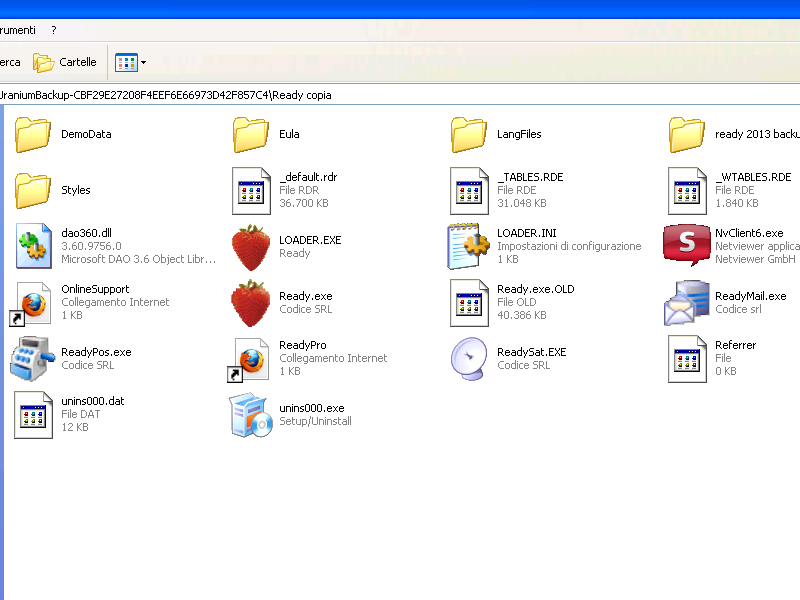Click the ReadySat.EXE satellite dish icon
800x600 pixels.
point(469,359)
